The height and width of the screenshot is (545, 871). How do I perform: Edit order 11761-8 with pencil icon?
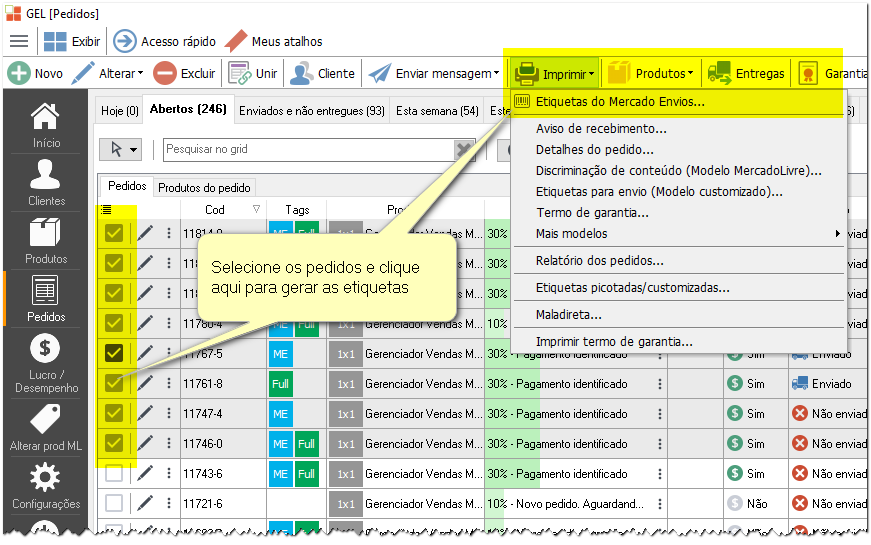point(145,383)
